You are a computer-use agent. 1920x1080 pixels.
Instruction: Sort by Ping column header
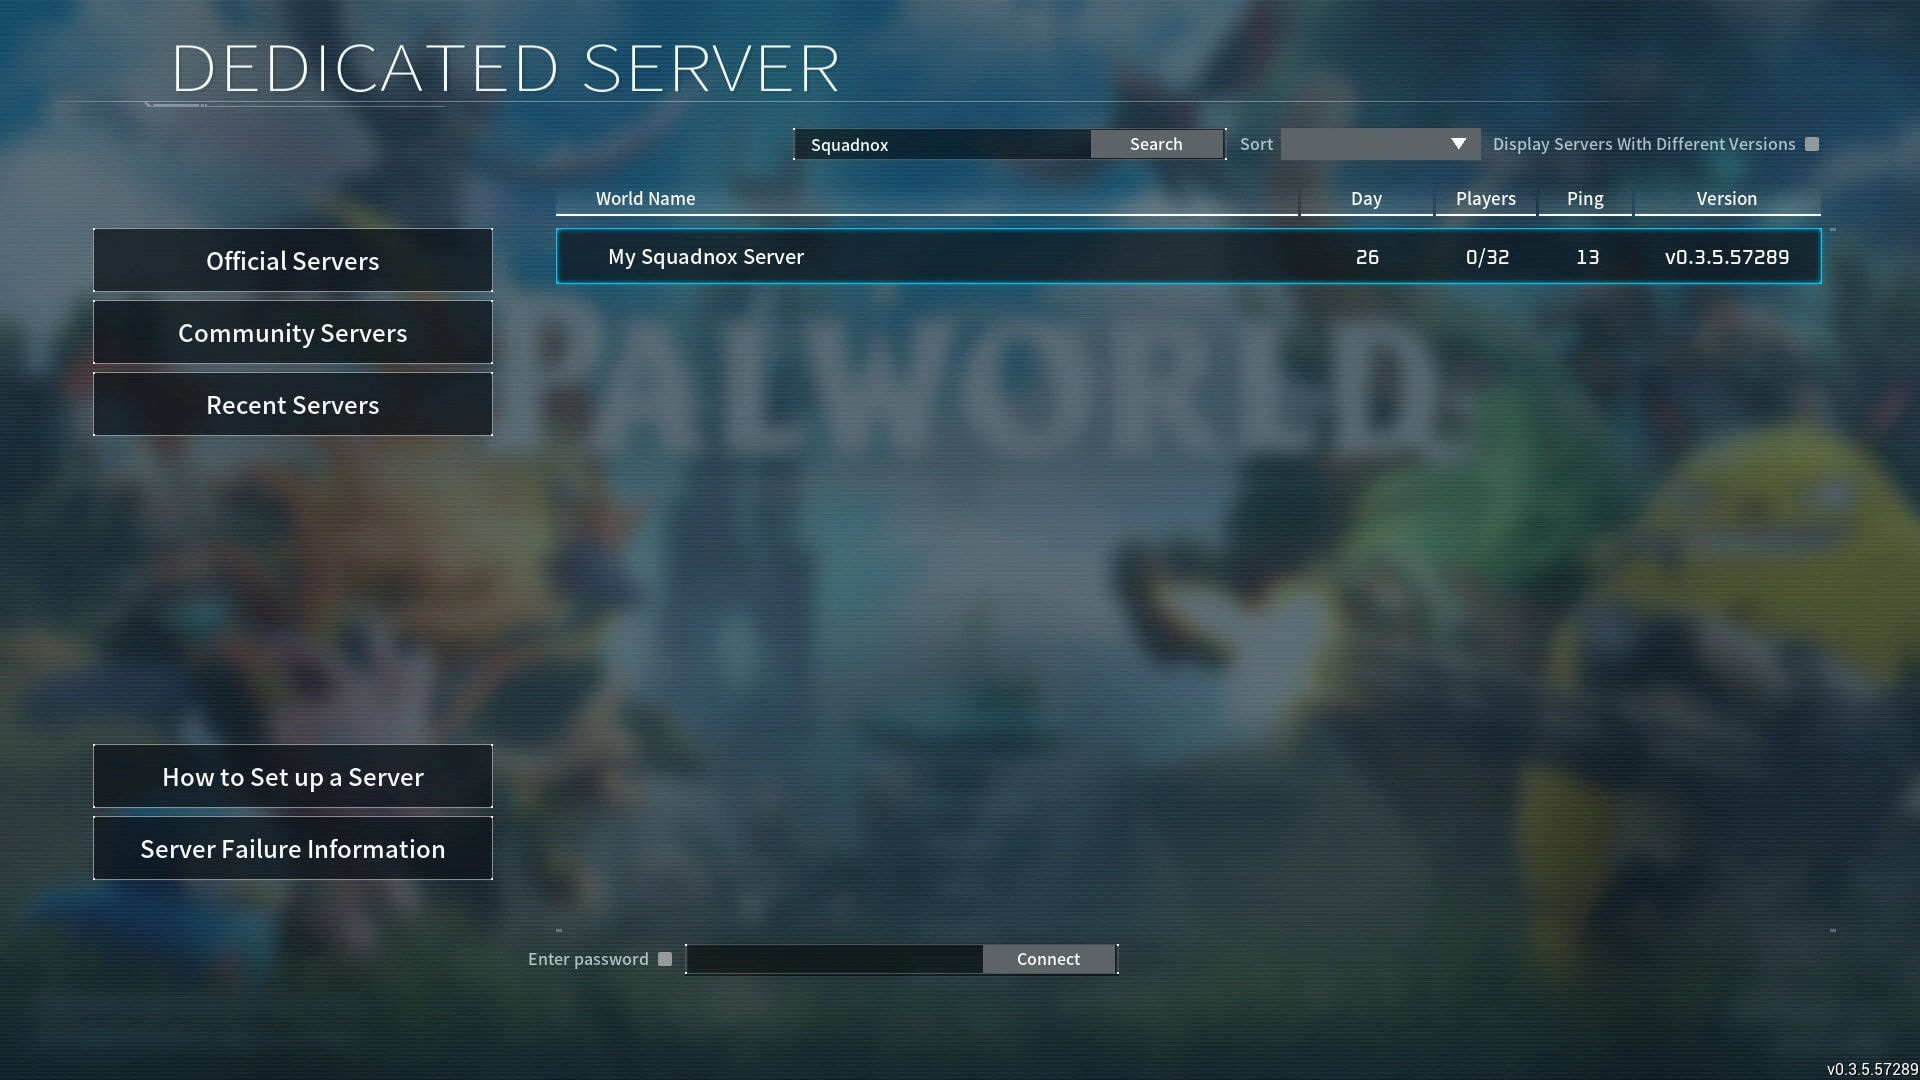click(x=1584, y=198)
